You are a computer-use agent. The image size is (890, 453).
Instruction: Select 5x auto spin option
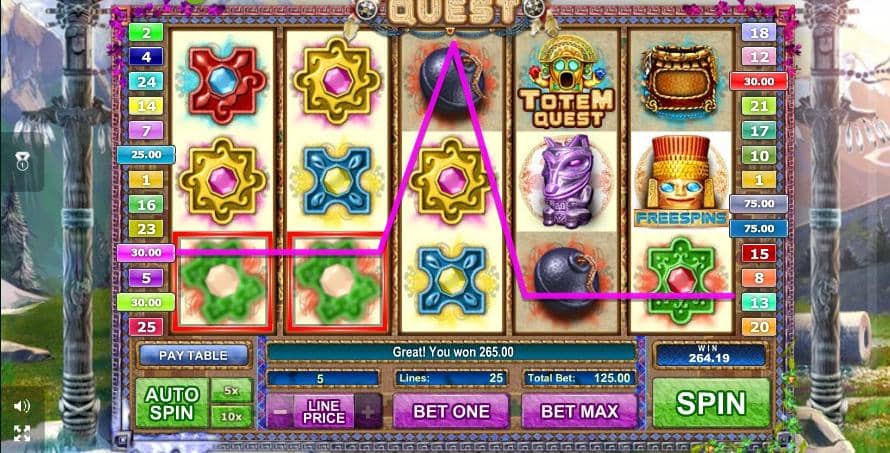pyautogui.click(x=232, y=391)
